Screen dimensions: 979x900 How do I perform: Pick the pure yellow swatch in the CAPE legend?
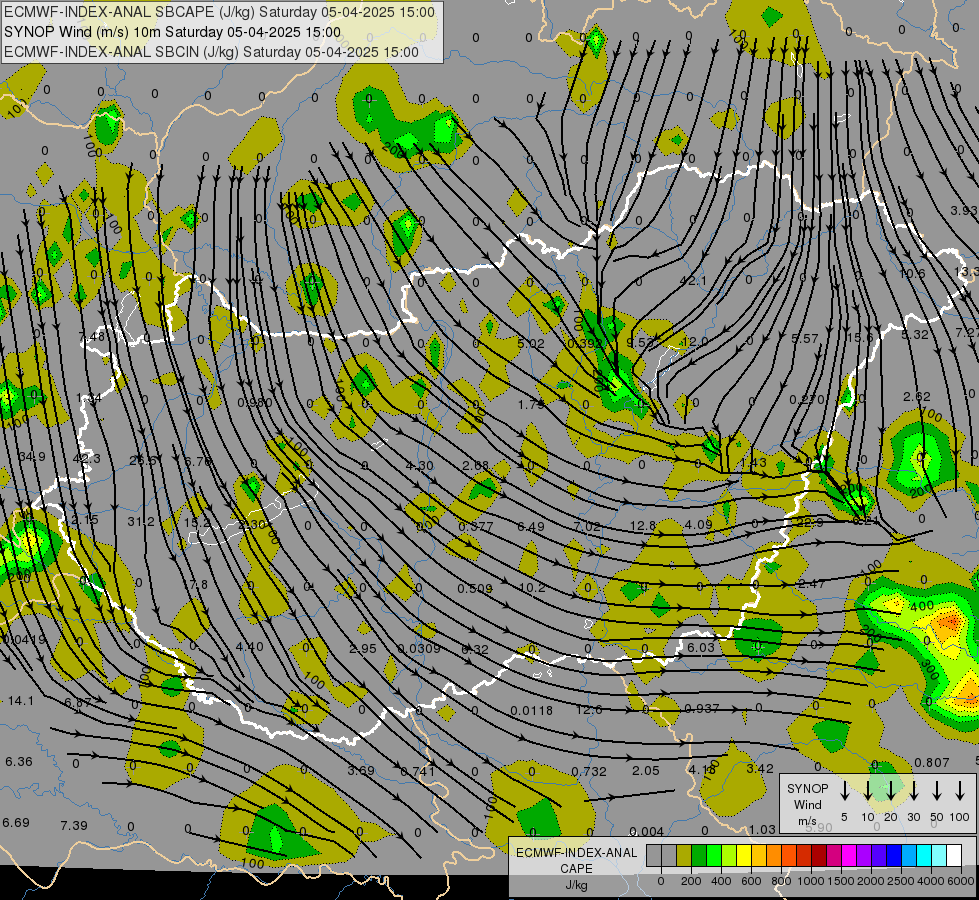744,856
